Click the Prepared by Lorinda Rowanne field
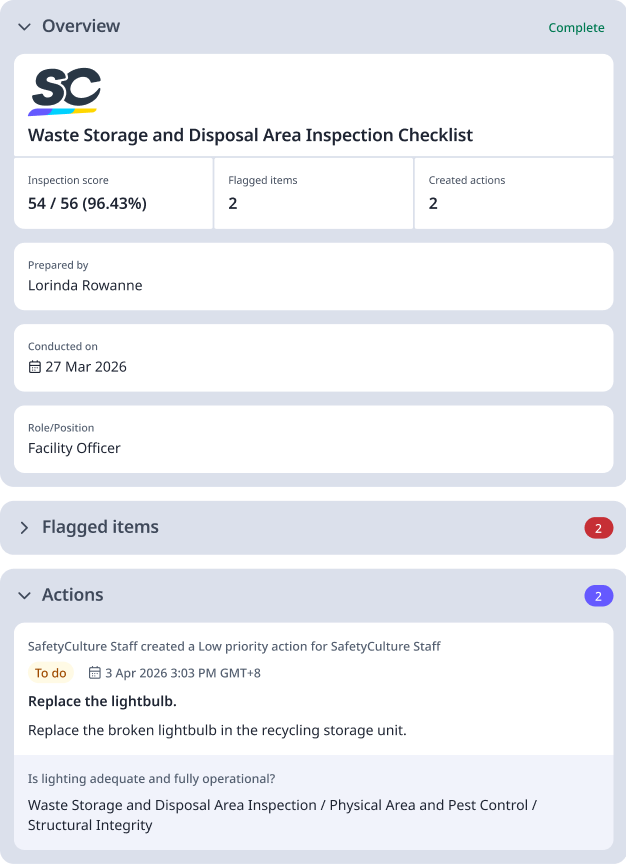The width and height of the screenshot is (626, 864). pos(313,276)
